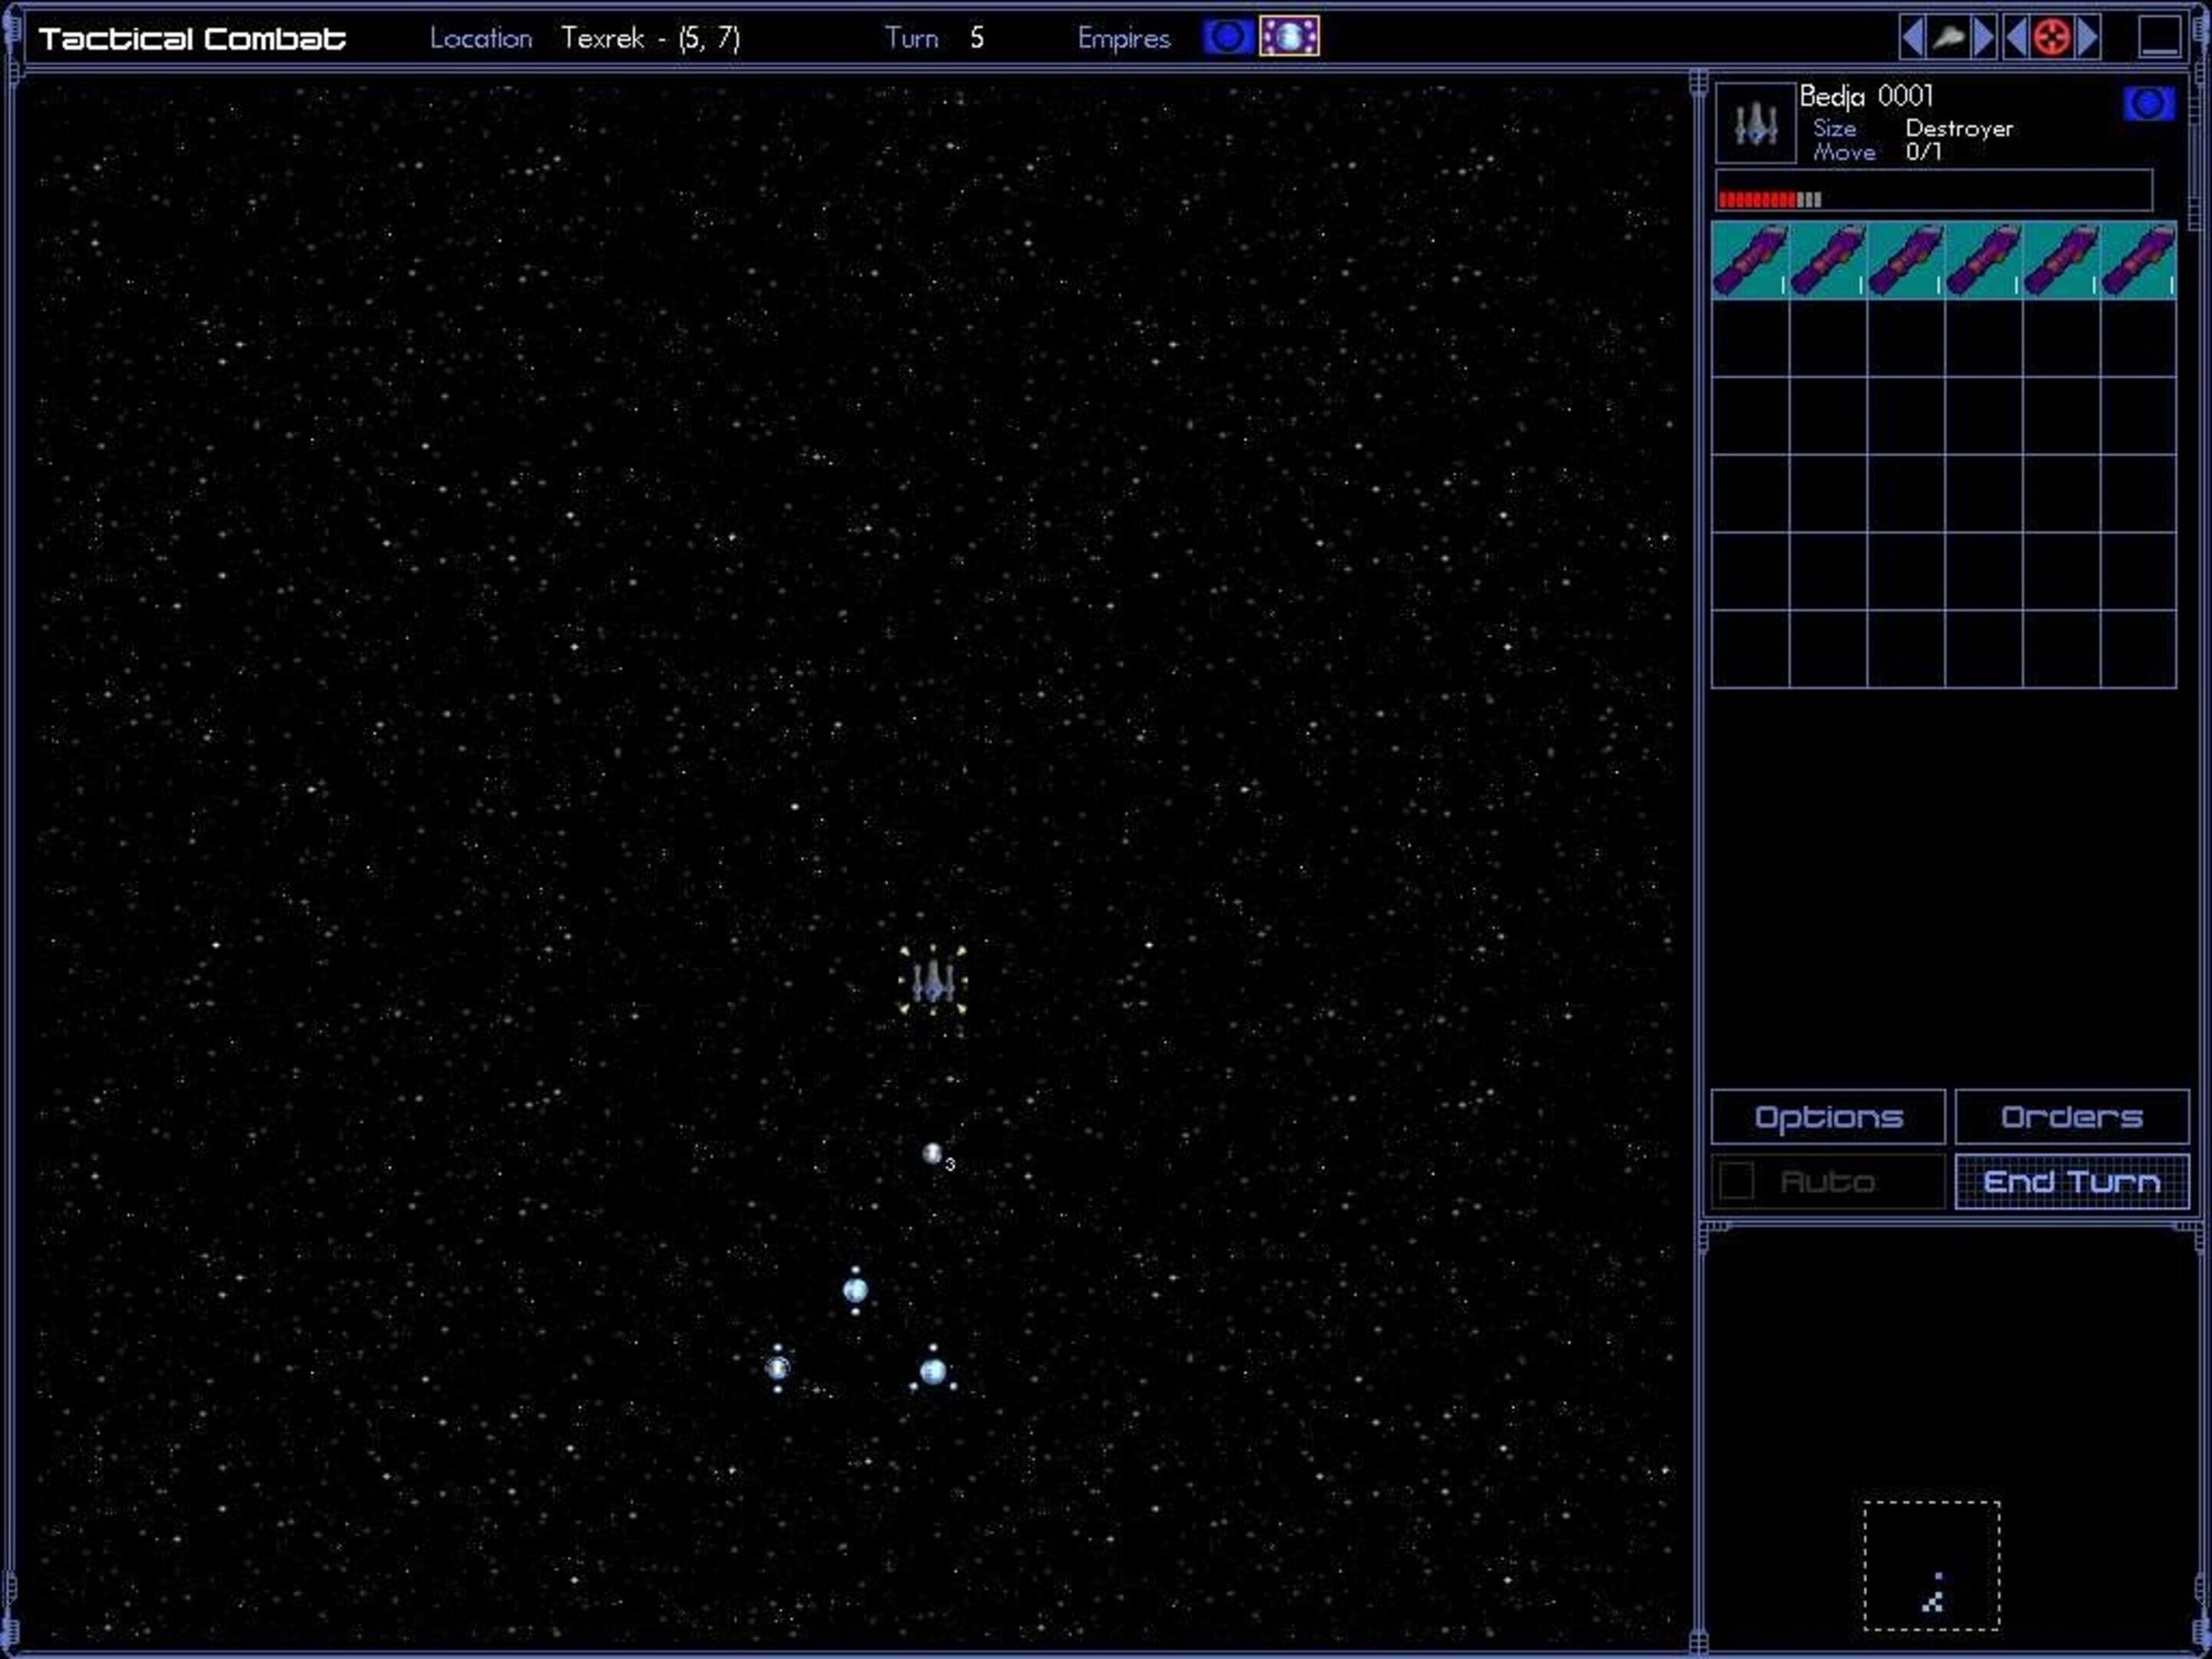The width and height of the screenshot is (2212, 1659).
Task: Click the minimap viewport box
Action: coord(1931,1566)
